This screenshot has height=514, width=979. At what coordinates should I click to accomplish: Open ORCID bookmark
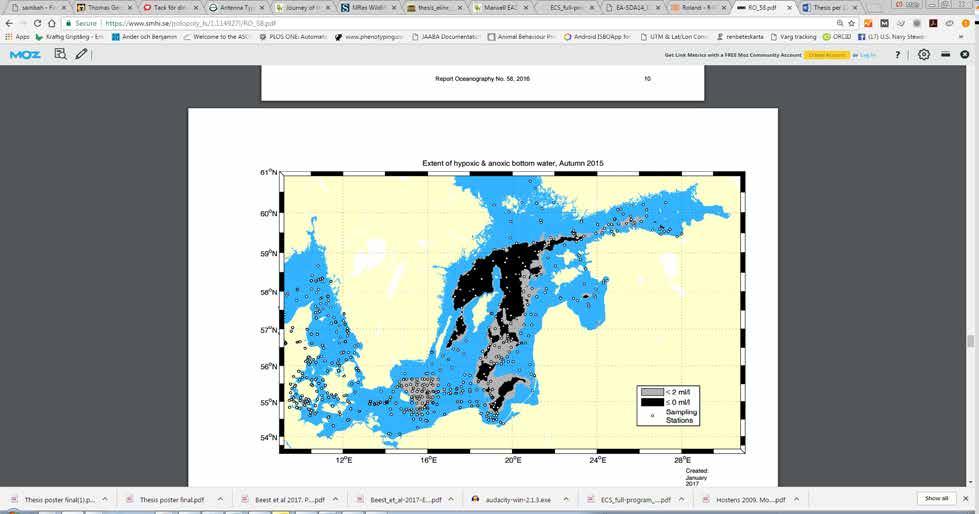837,37
